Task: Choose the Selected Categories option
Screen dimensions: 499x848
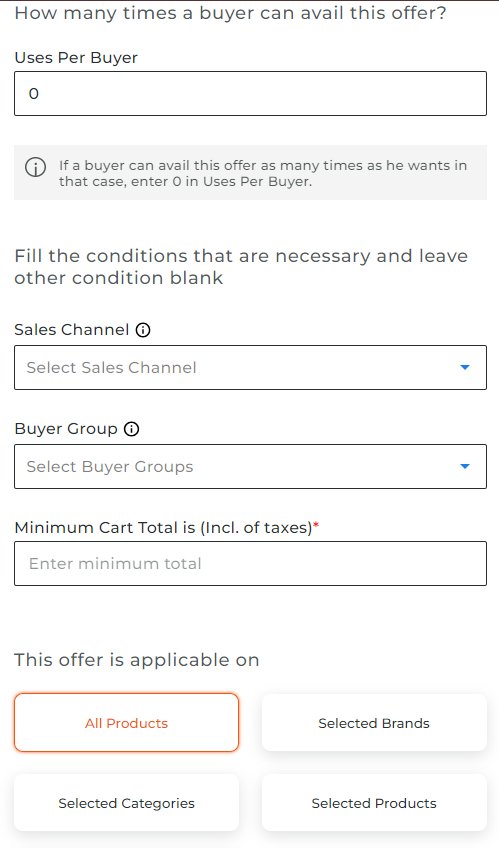Action: pyautogui.click(x=127, y=803)
